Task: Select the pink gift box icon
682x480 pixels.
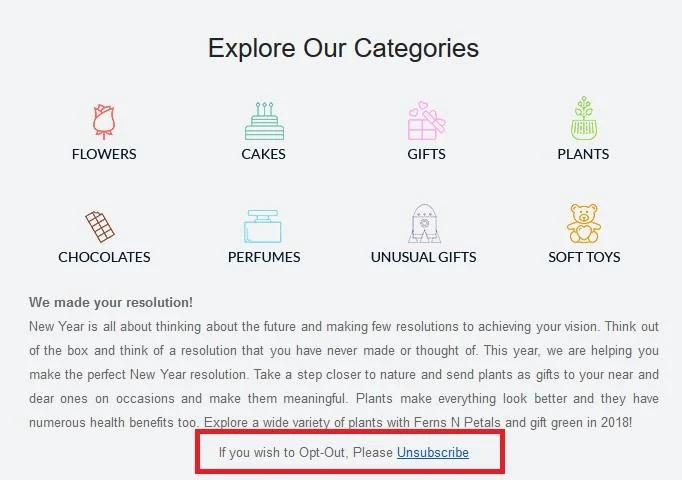Action: click(426, 120)
